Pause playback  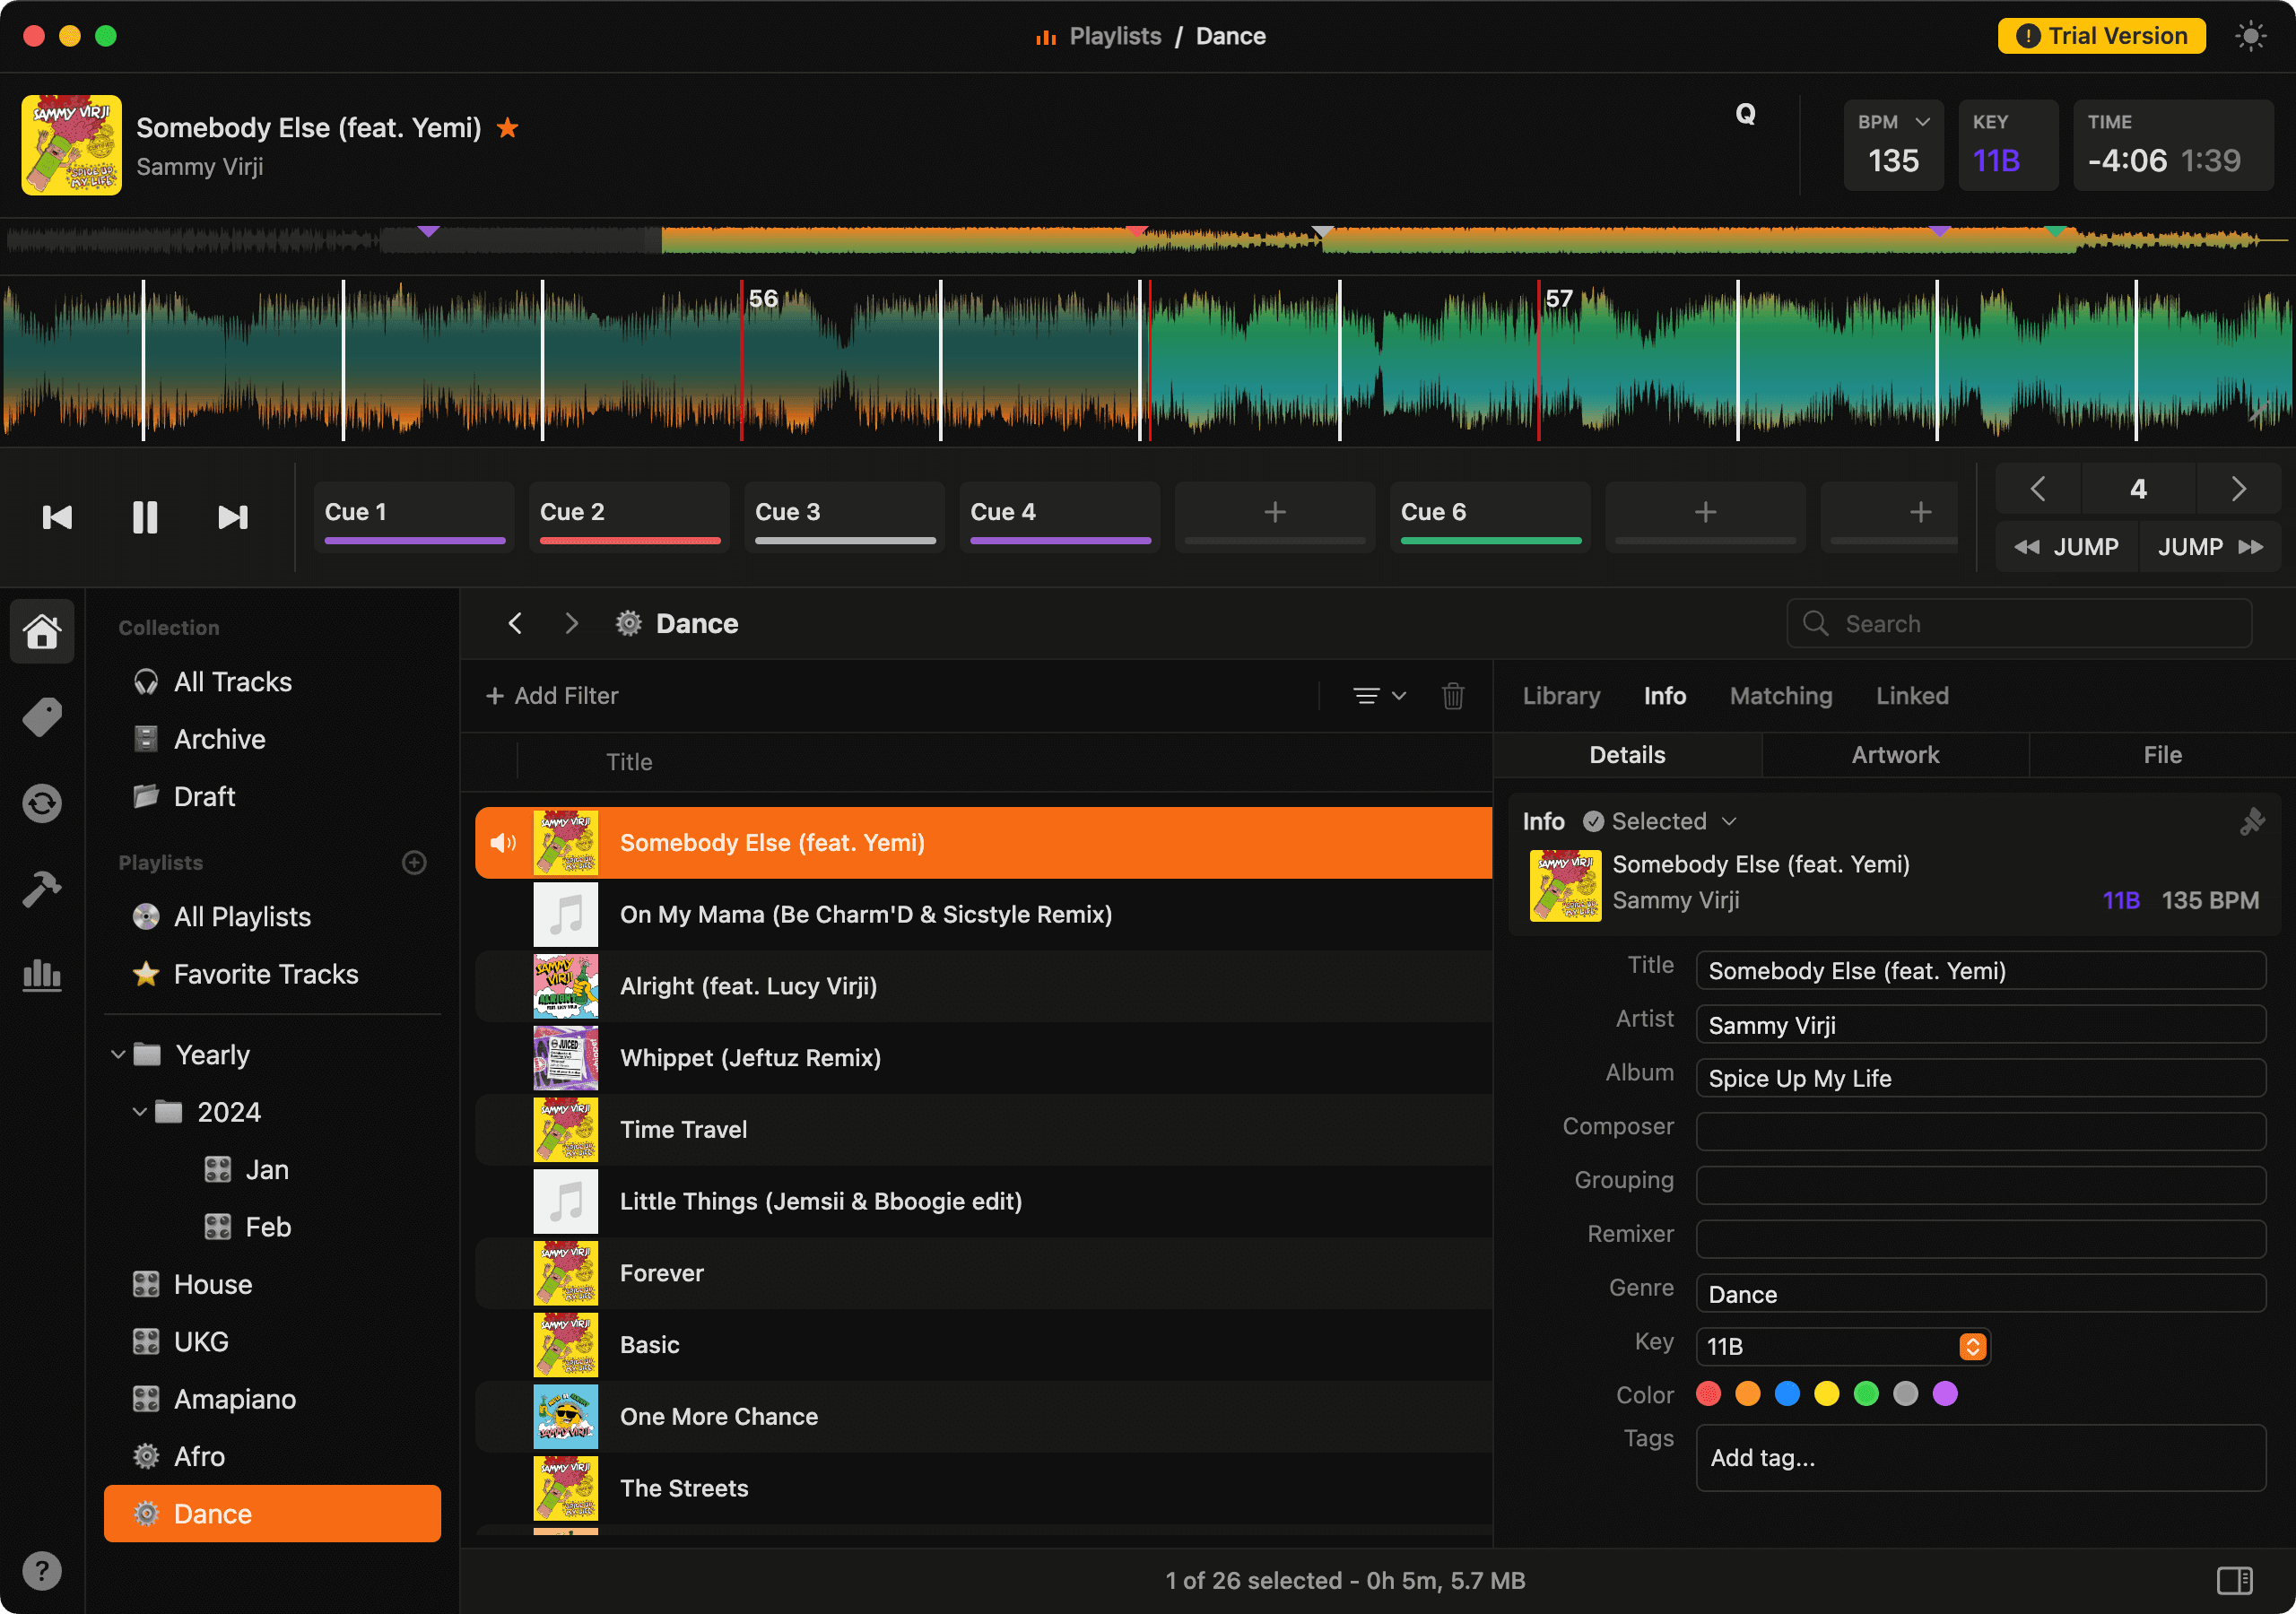click(145, 517)
